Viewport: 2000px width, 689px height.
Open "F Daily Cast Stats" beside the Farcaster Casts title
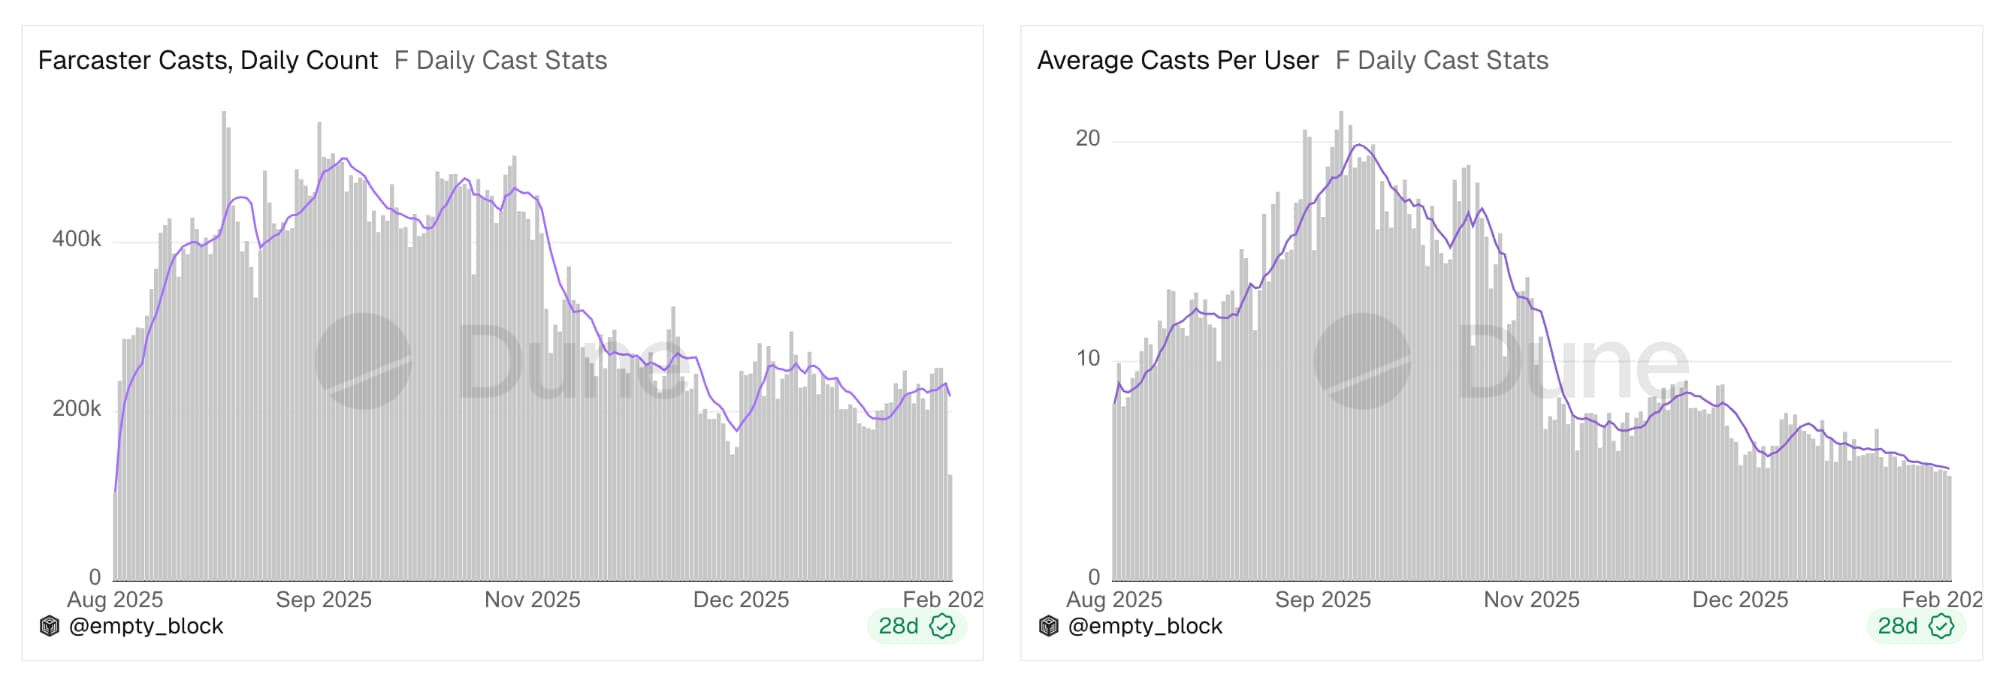point(500,61)
